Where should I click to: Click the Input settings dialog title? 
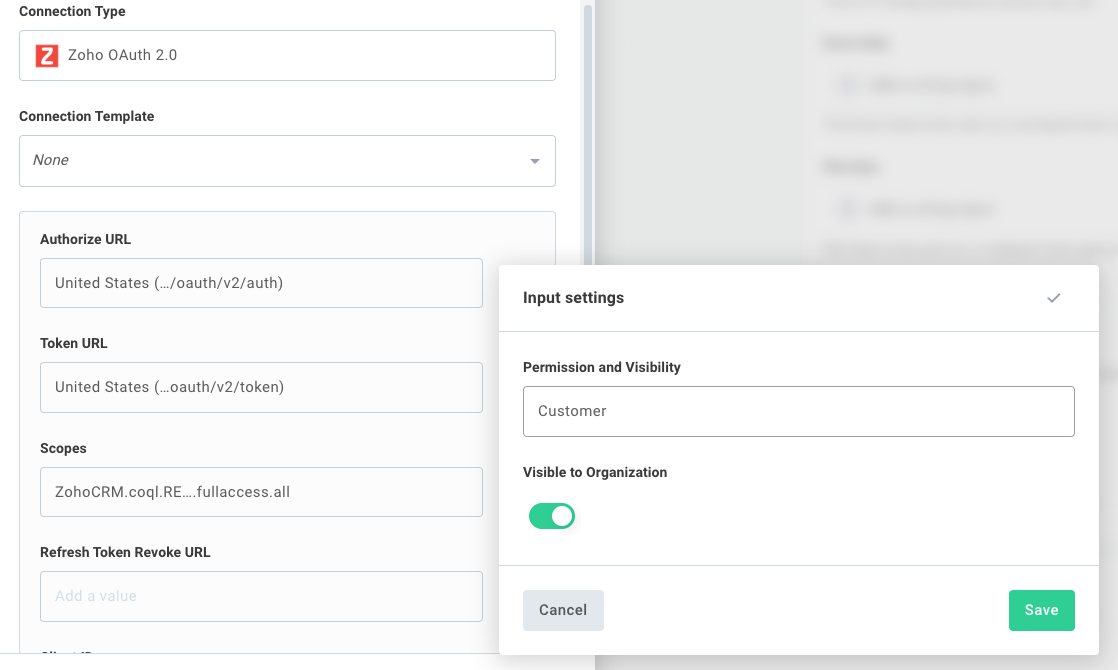572,297
